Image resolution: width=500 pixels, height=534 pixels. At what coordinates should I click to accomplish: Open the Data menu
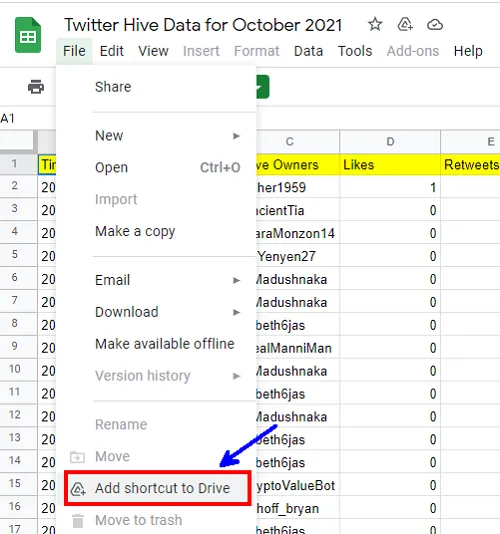coord(308,51)
